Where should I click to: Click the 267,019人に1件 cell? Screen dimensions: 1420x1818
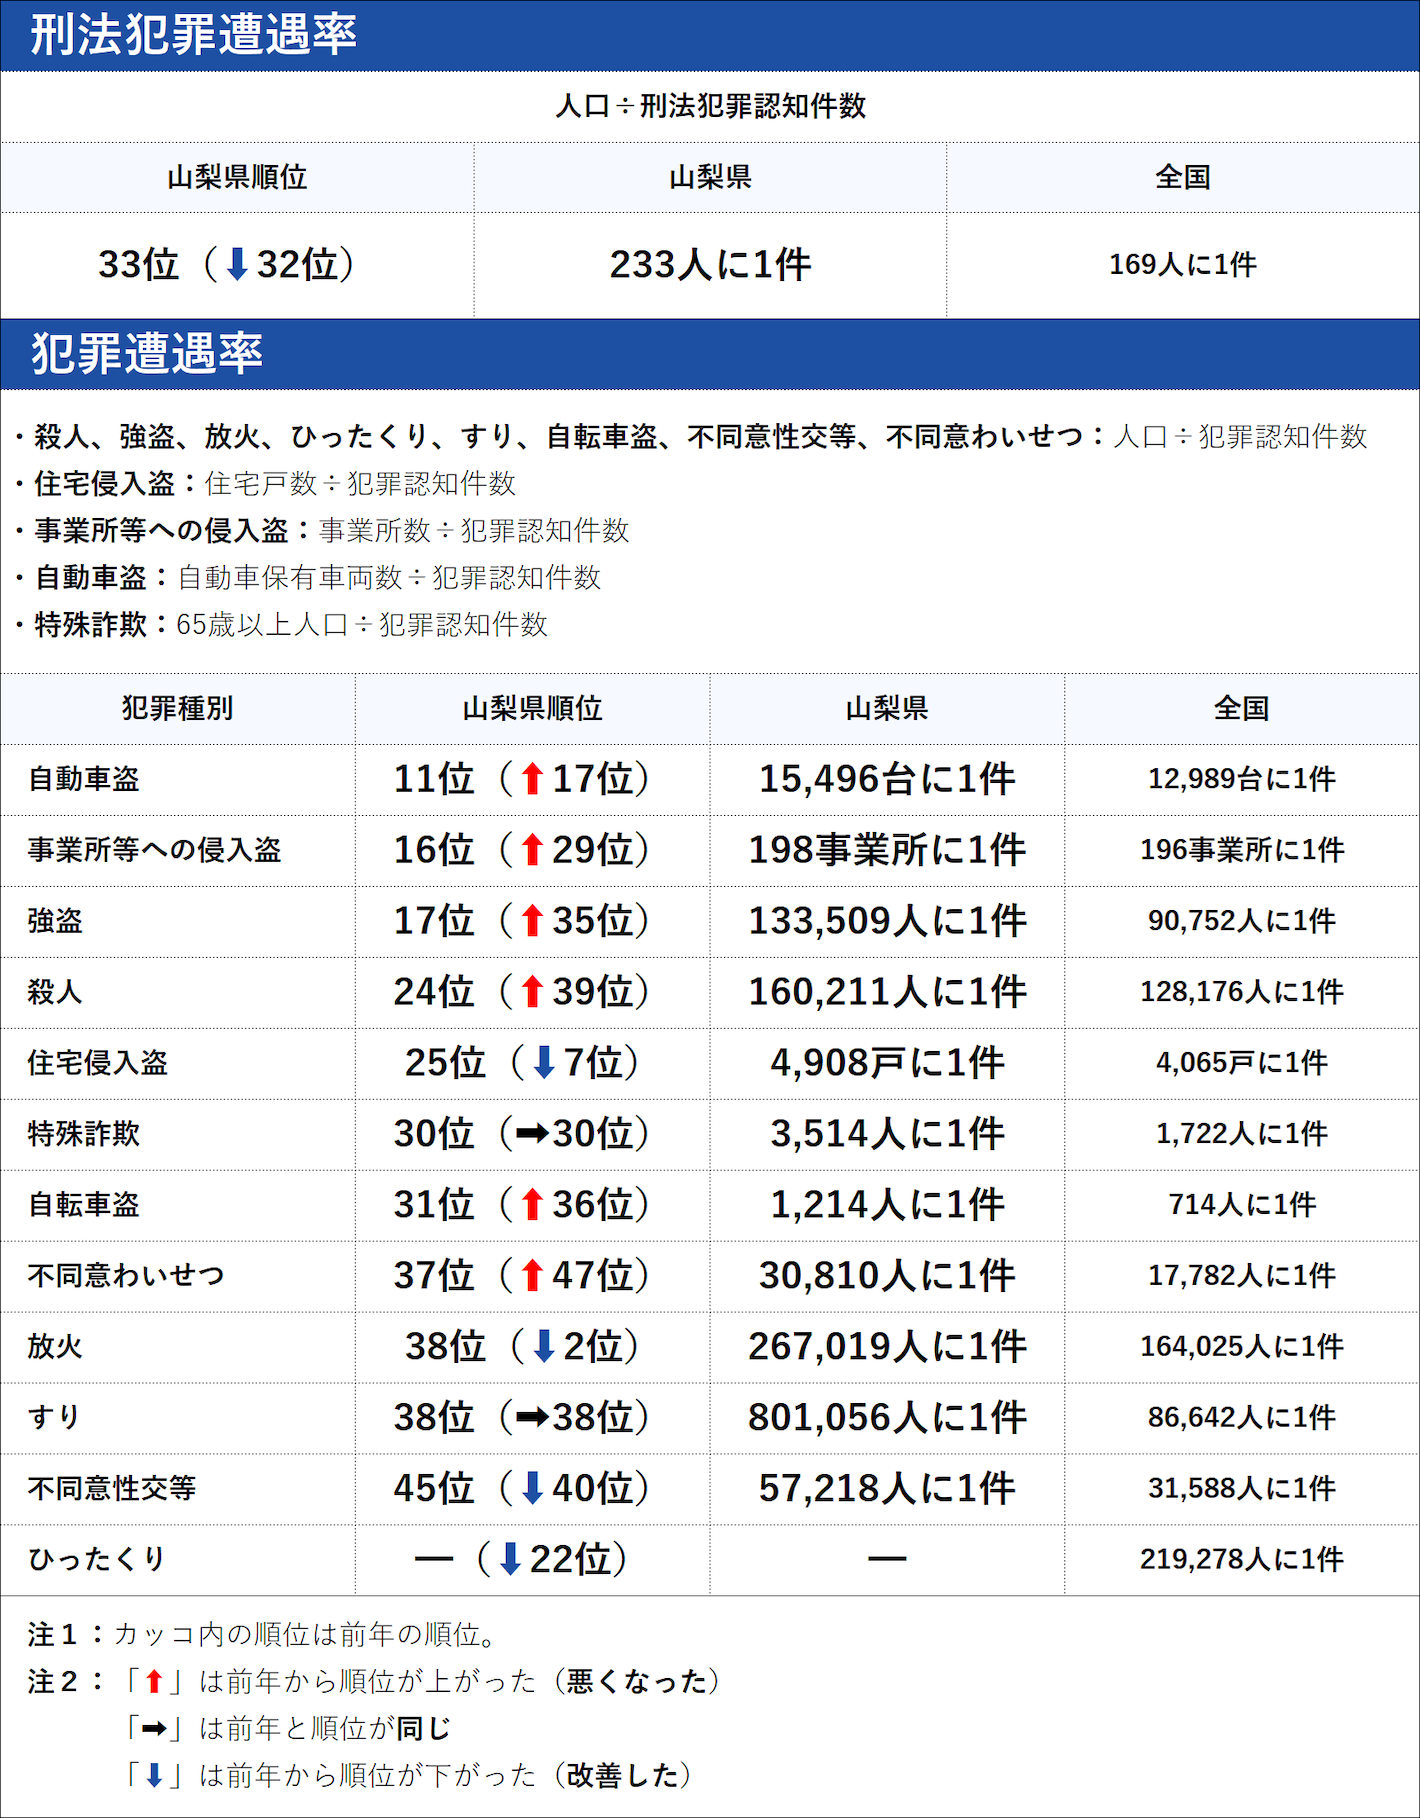coord(887,1347)
